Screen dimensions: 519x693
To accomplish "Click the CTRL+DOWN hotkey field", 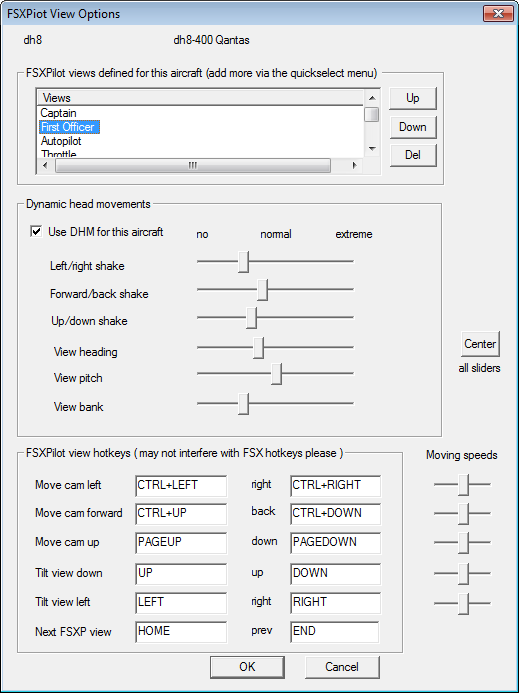I will (x=336, y=514).
